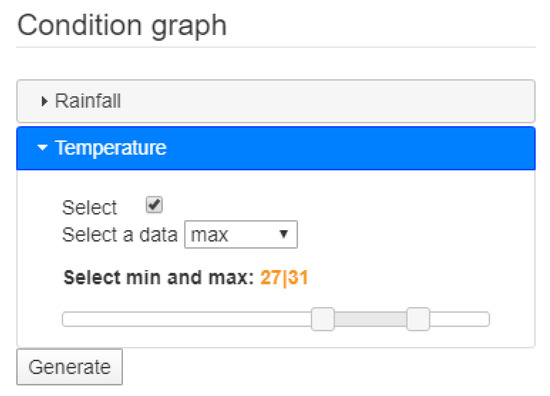Uncheck the Select checkbox
The image size is (550, 396).
point(154,205)
